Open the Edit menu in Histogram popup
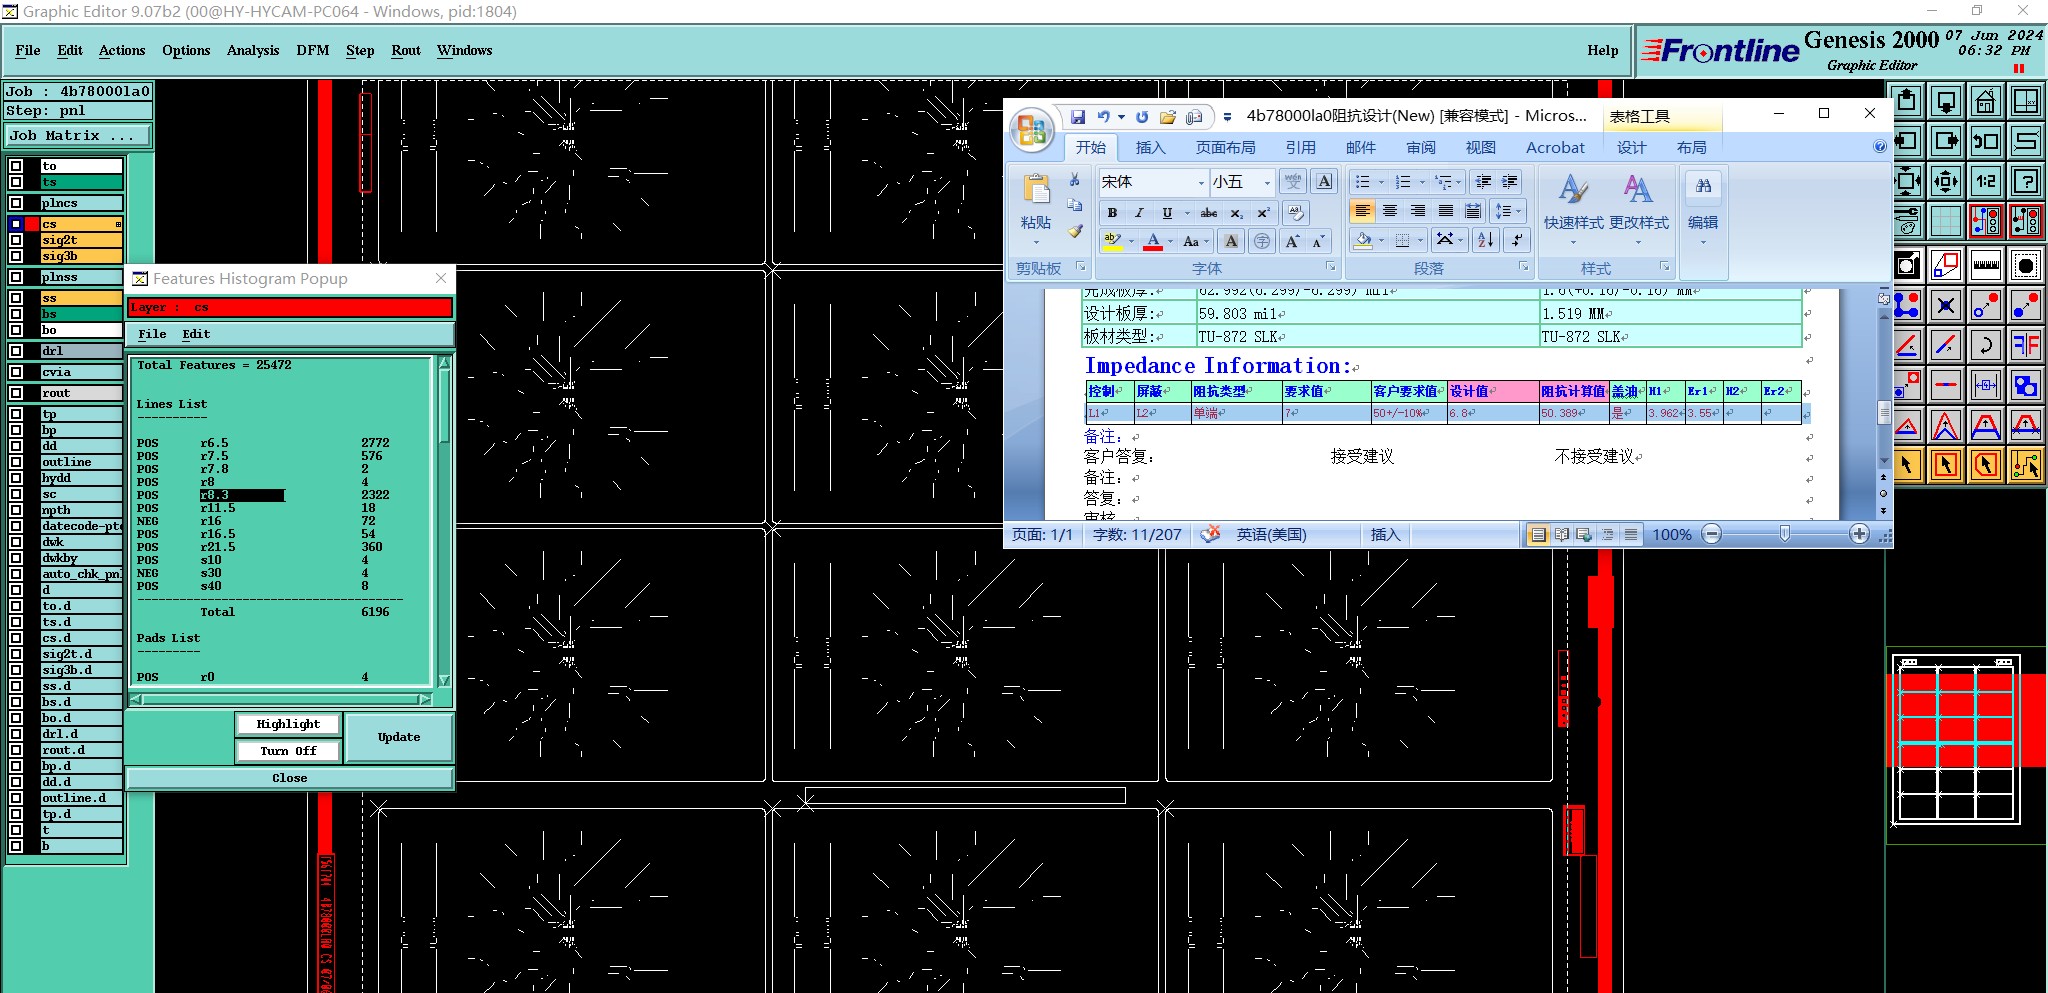Viewport: 2048px width, 993px height. pyautogui.click(x=196, y=334)
